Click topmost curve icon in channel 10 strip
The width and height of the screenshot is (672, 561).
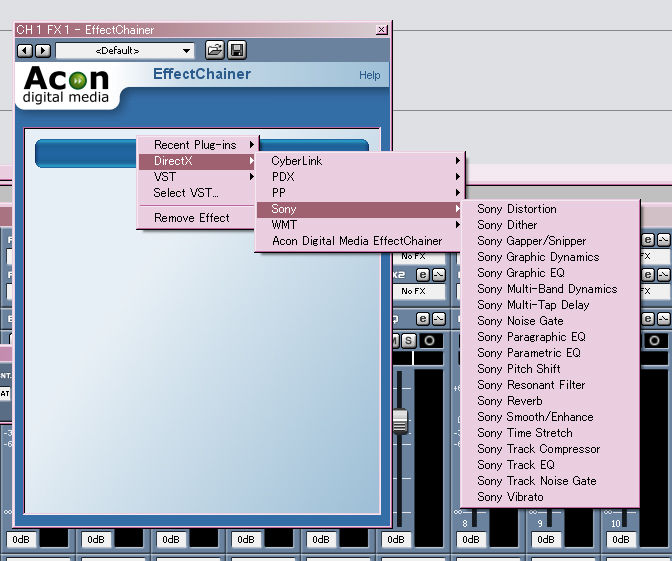tap(664, 240)
